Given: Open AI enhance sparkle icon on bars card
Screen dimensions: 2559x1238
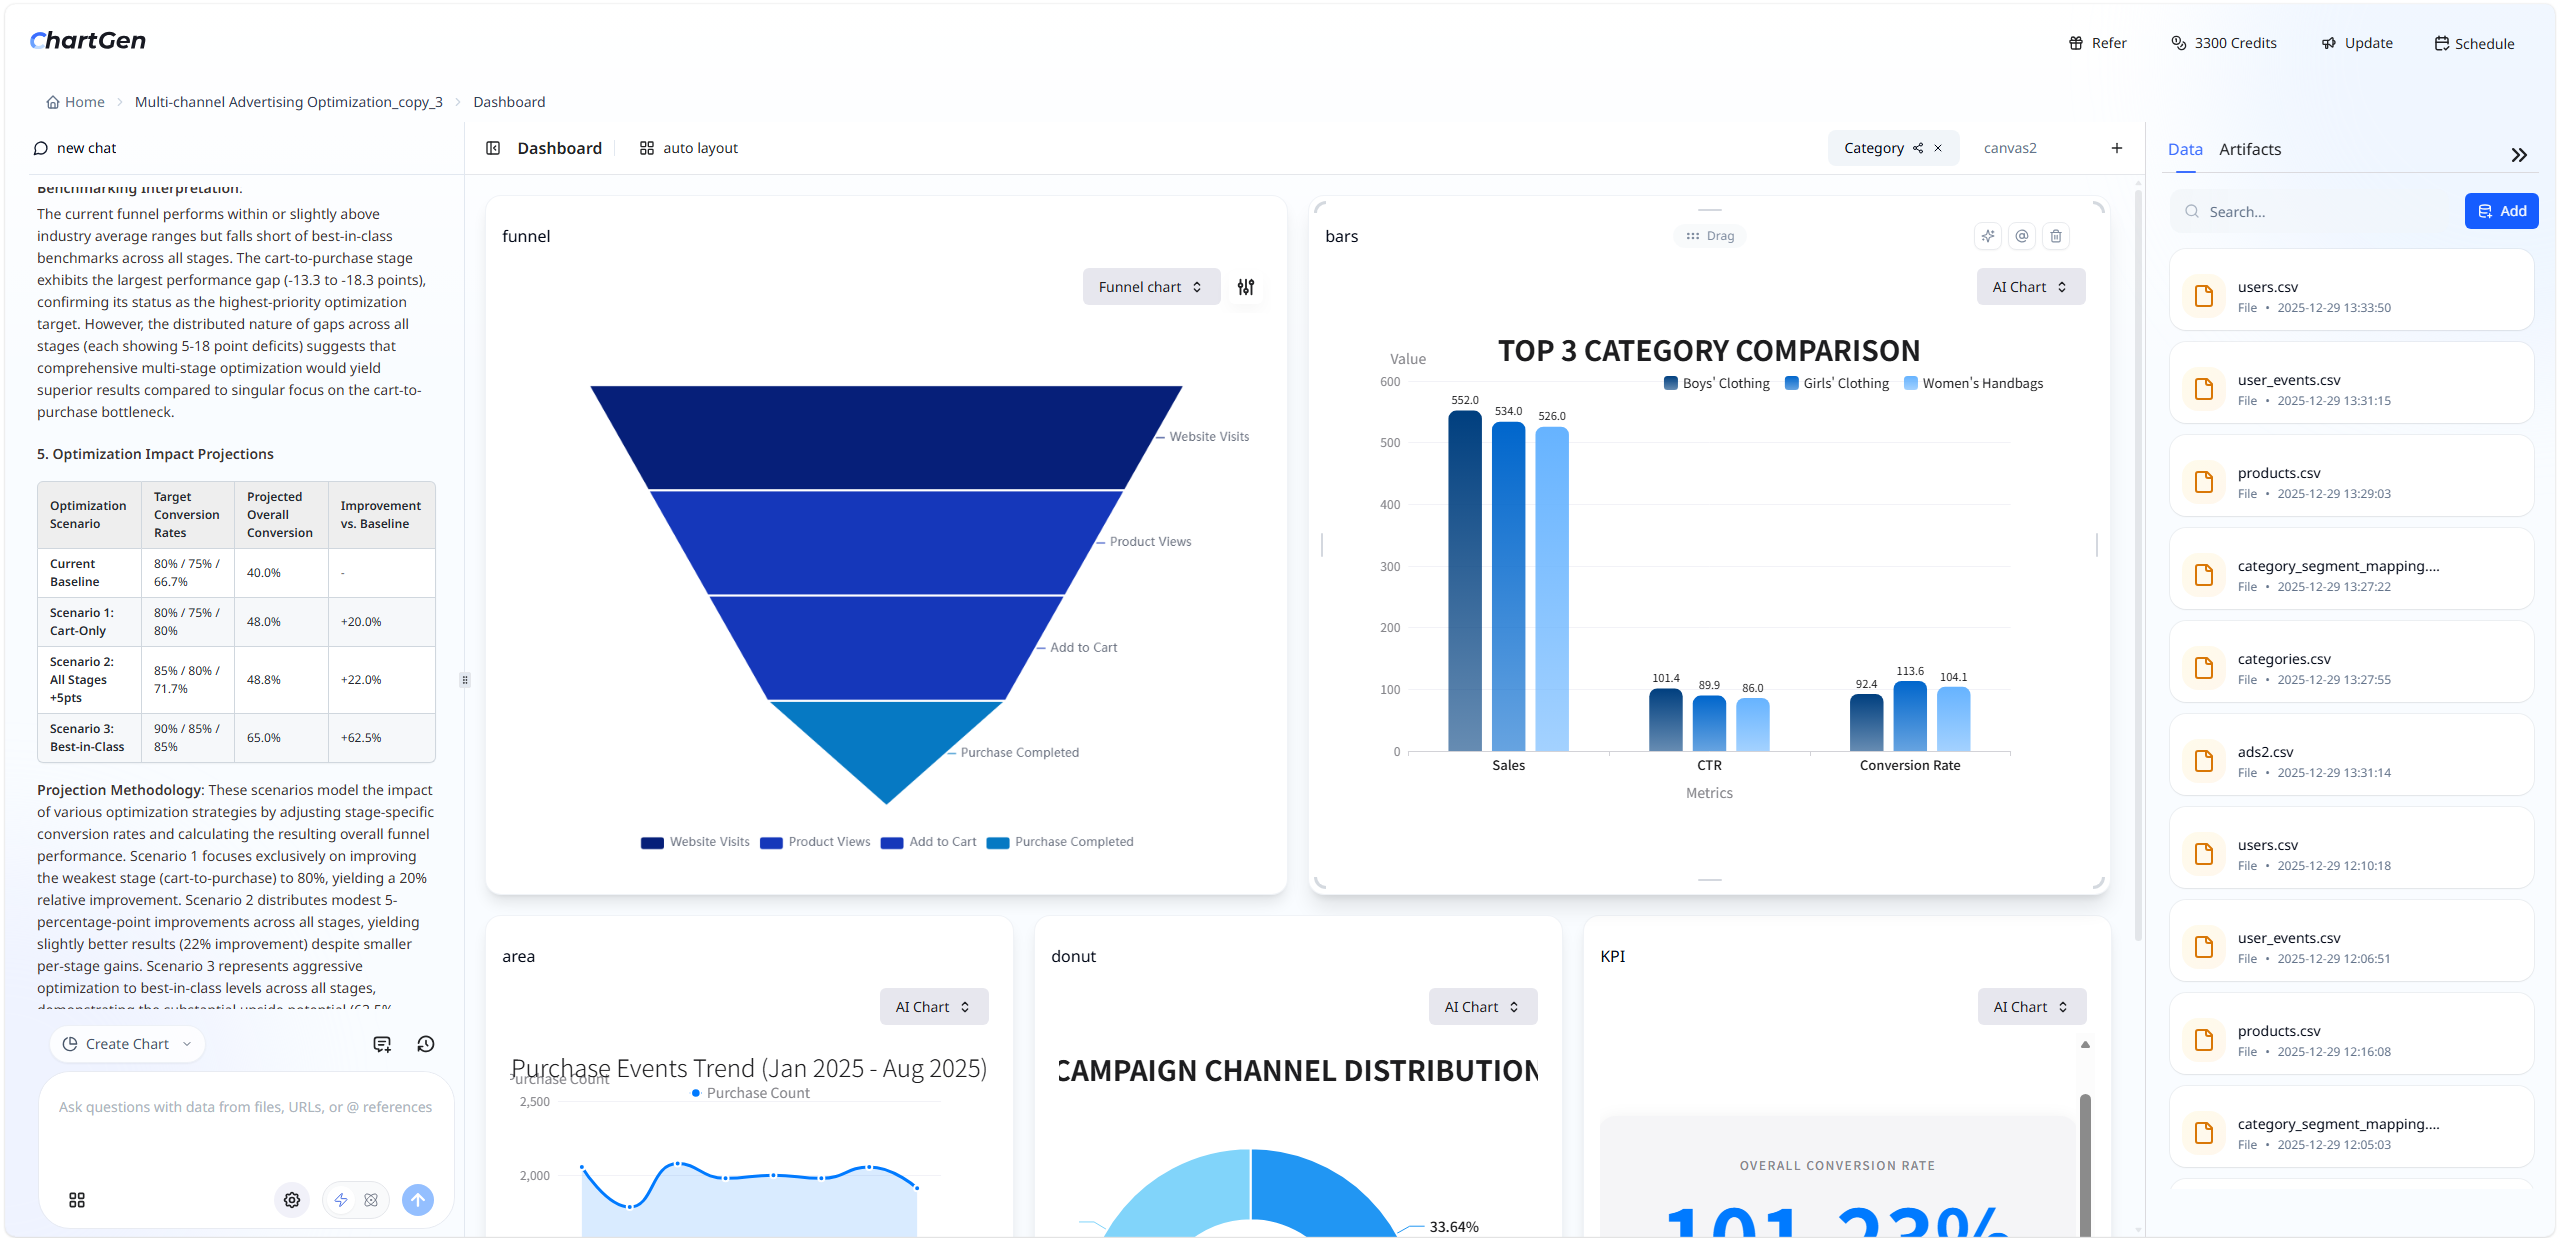Looking at the screenshot, I should point(1987,236).
